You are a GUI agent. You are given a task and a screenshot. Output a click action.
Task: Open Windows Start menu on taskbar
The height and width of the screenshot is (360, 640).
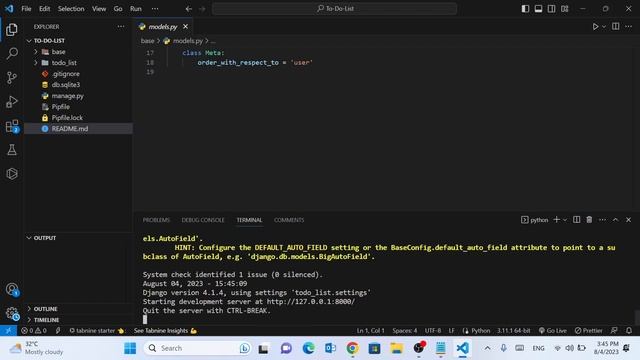[130, 348]
